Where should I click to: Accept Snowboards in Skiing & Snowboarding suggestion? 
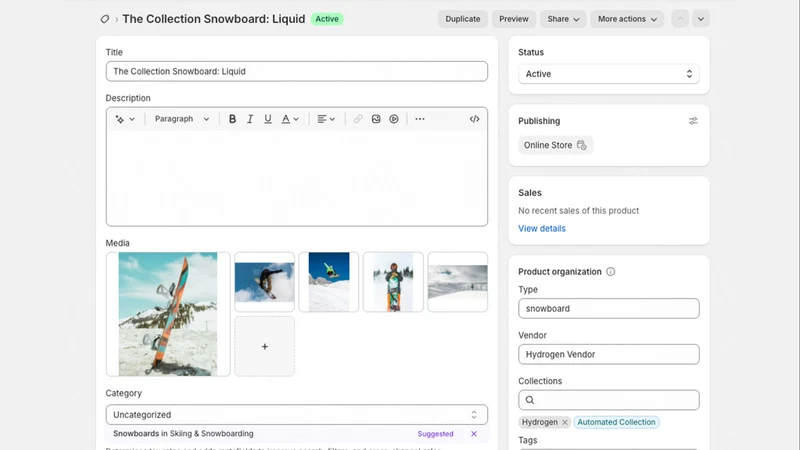click(x=183, y=434)
